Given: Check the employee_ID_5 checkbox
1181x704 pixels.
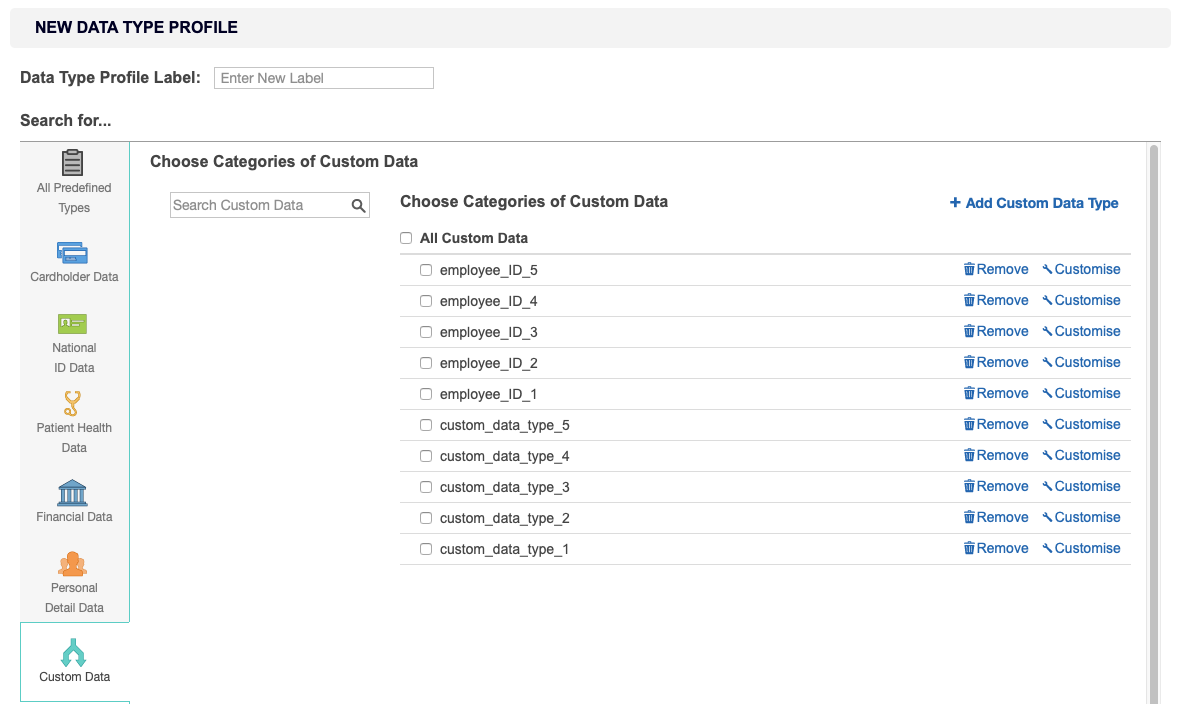Looking at the screenshot, I should coord(425,270).
